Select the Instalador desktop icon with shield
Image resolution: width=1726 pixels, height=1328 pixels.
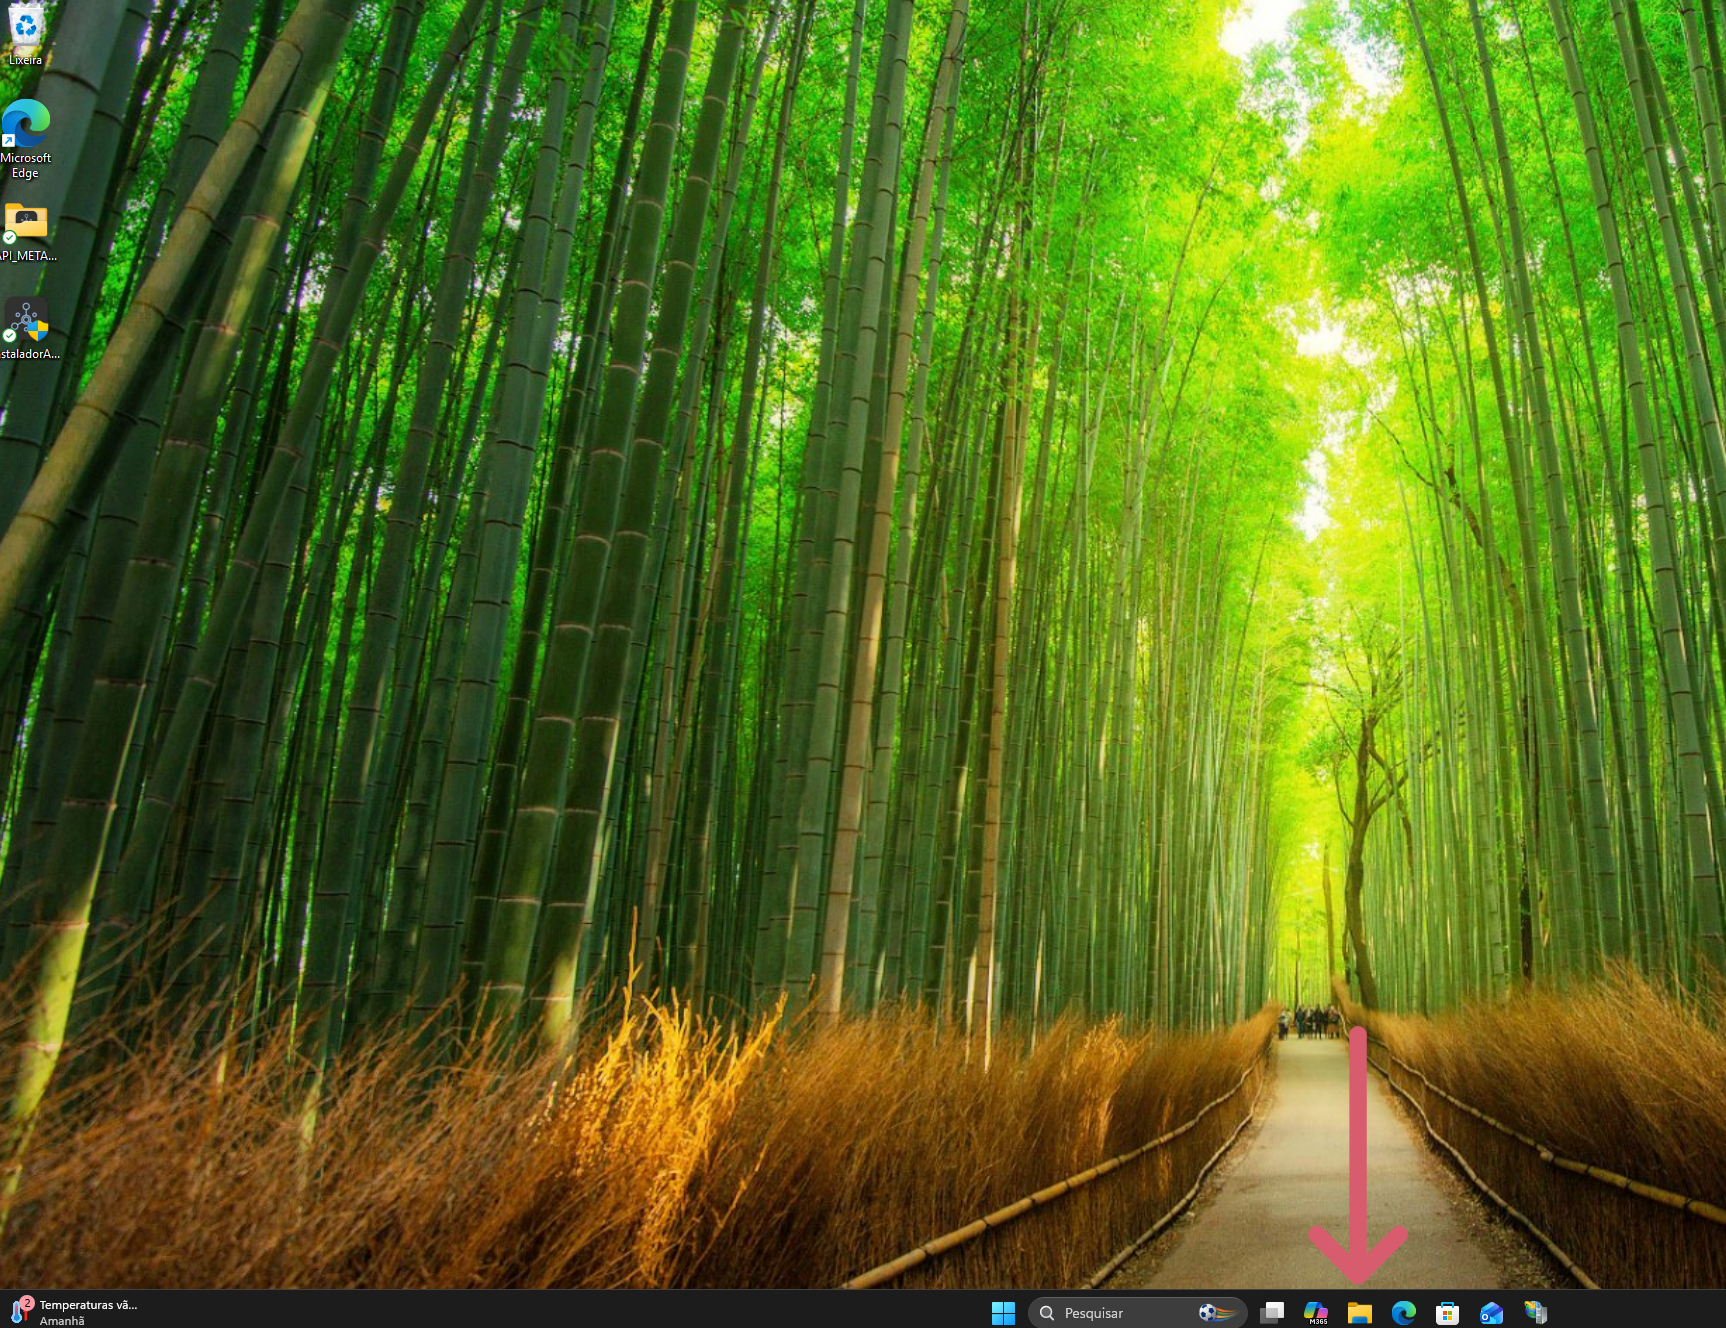tap(29, 329)
